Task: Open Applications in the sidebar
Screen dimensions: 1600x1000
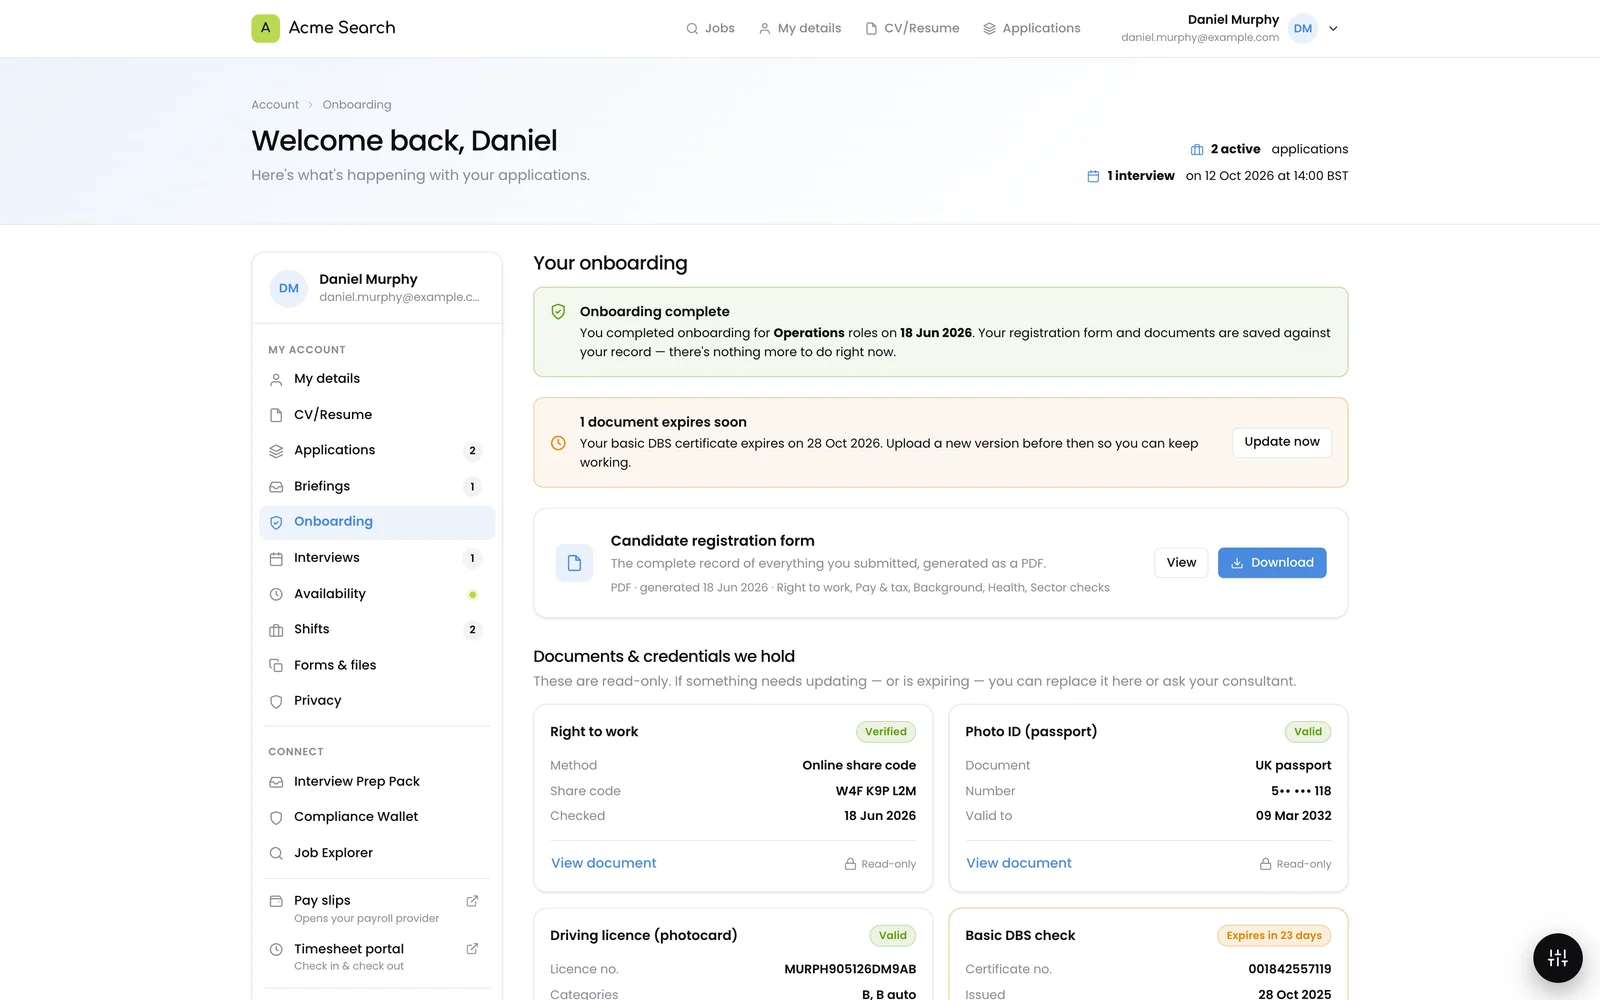Action: click(x=377, y=450)
